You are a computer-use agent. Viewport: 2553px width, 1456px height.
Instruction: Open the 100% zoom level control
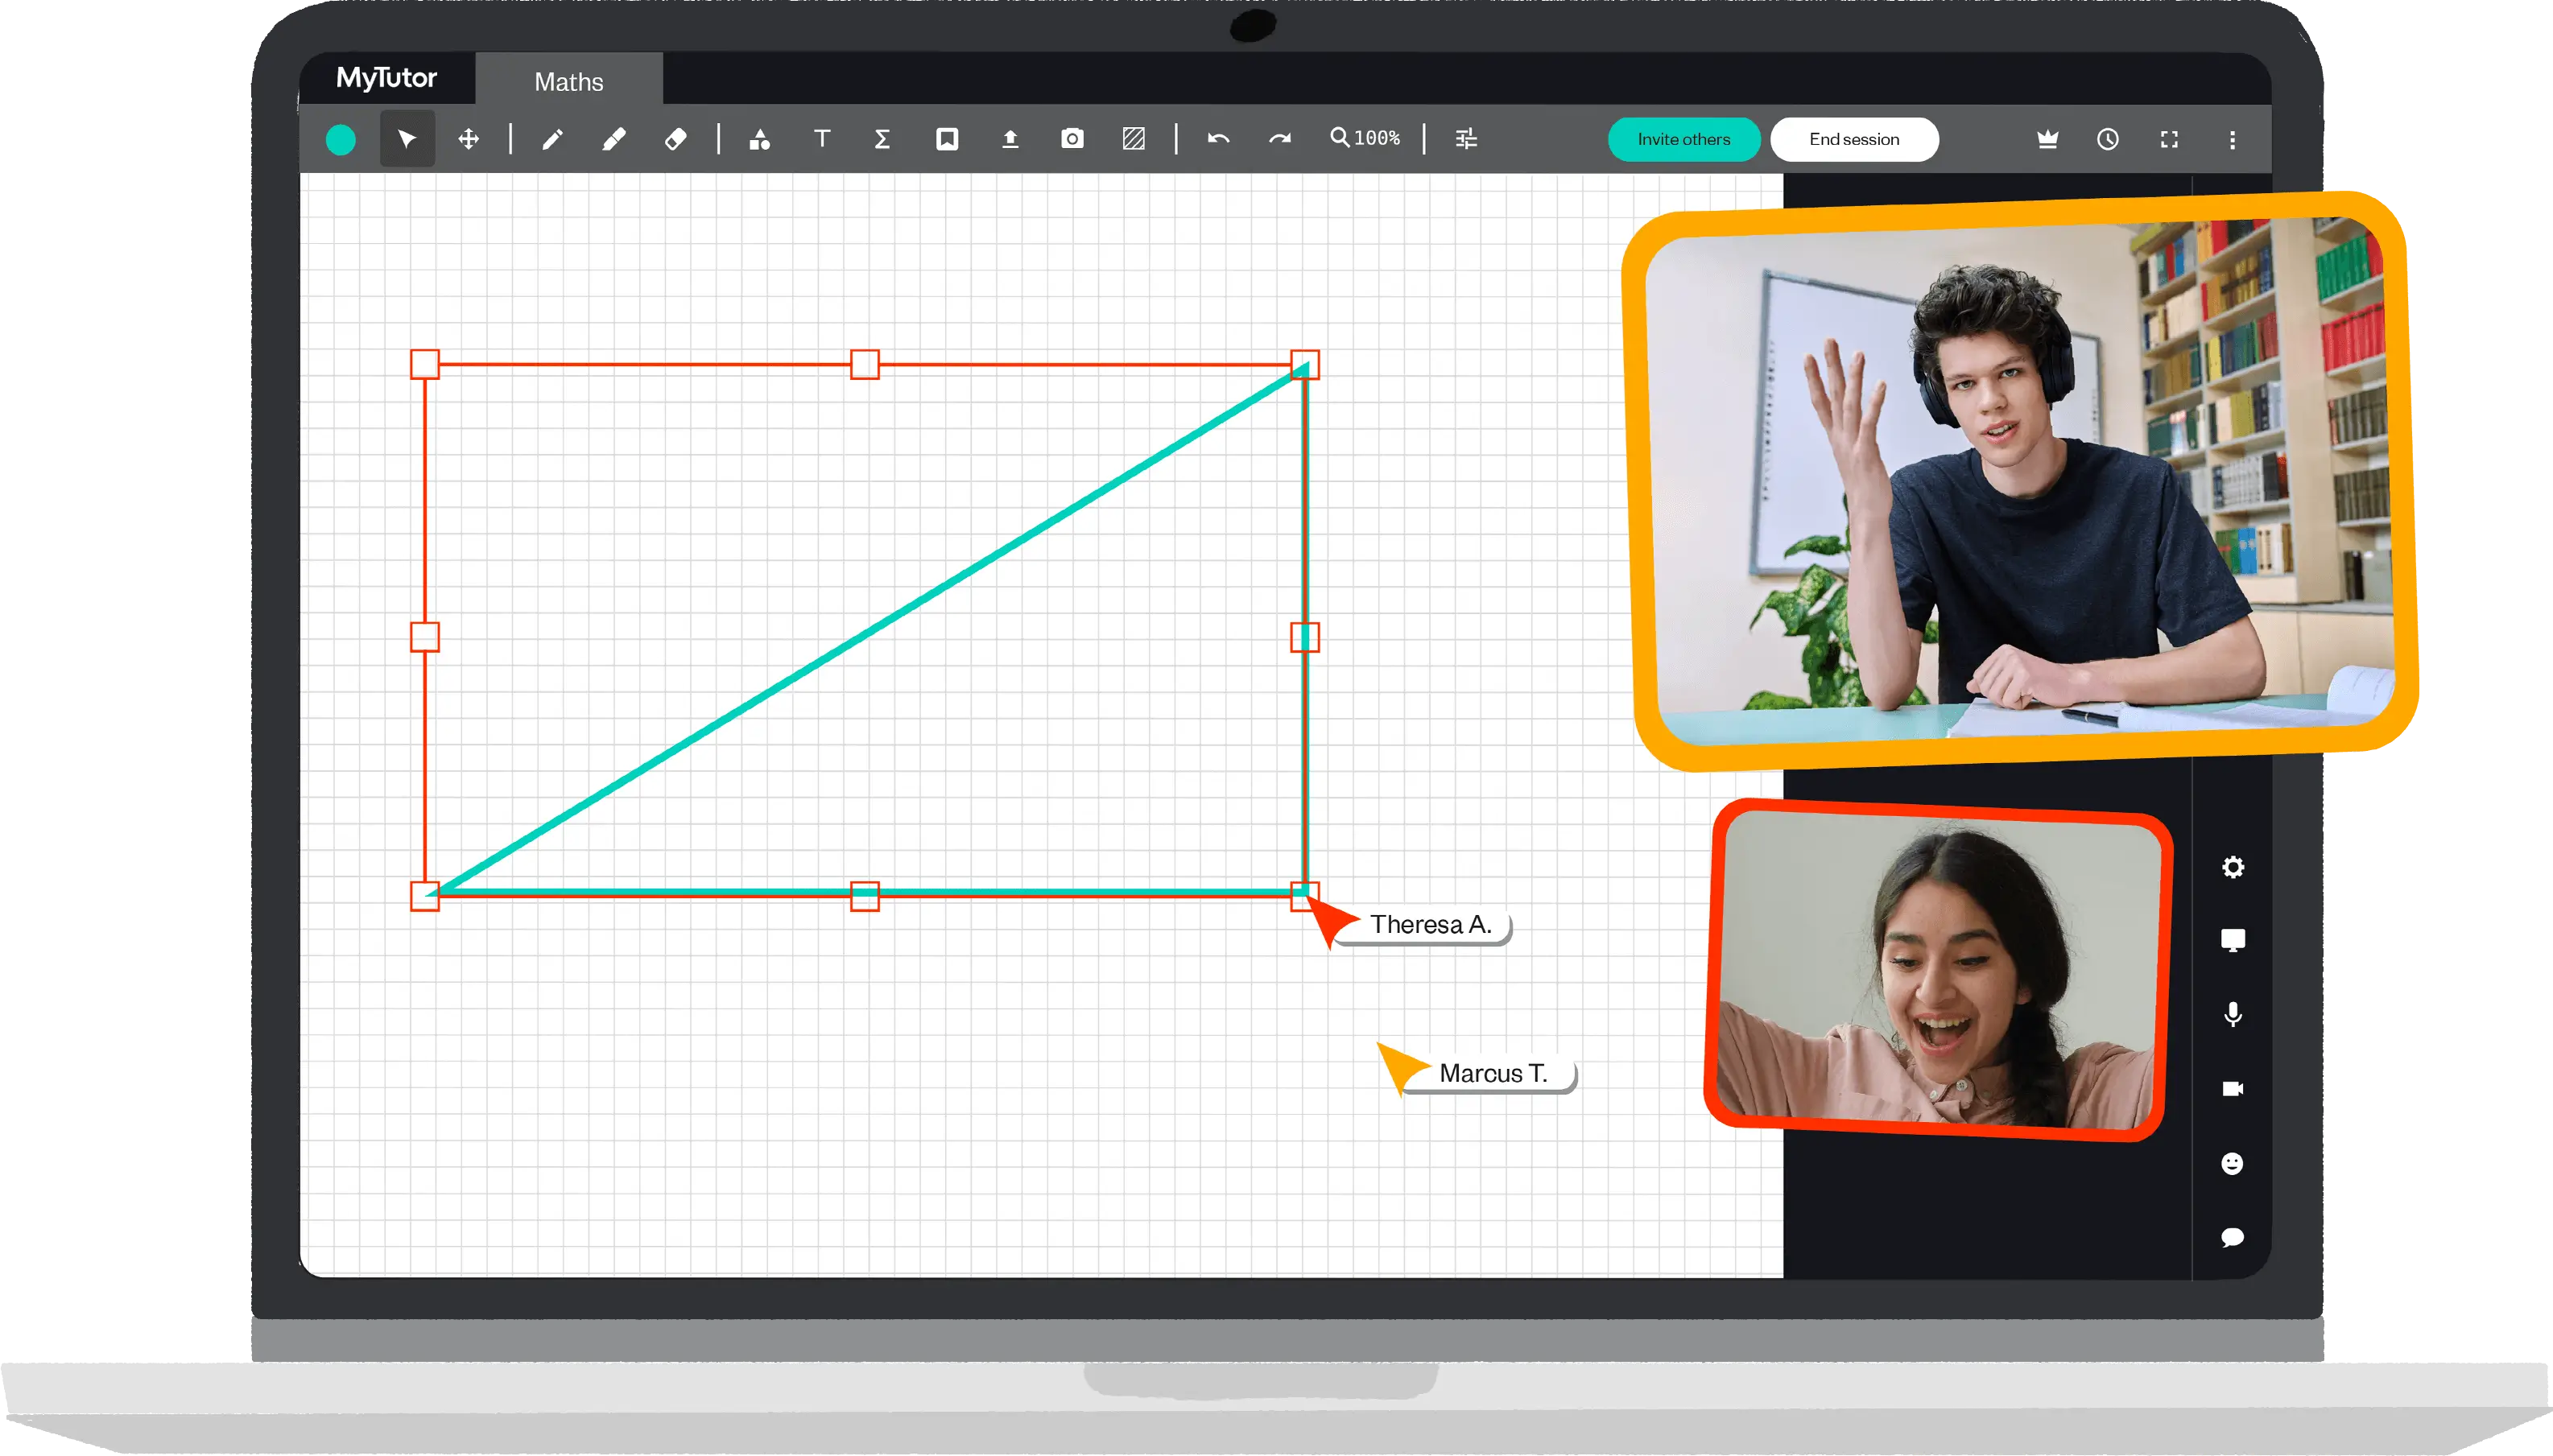(1363, 138)
